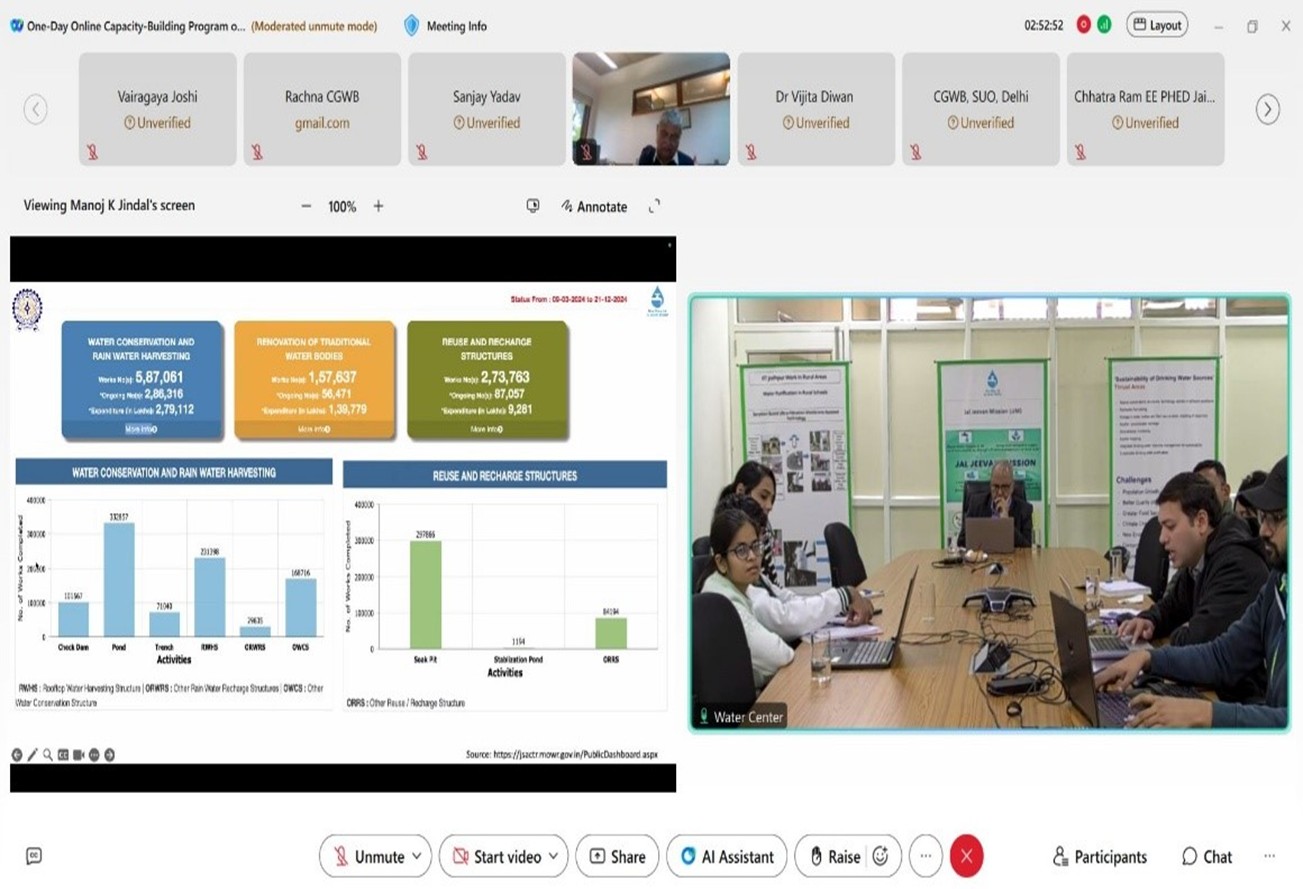Open the AI Assistant panel
Image resolution: width=1303 pixels, height=889 pixels.
(726, 856)
